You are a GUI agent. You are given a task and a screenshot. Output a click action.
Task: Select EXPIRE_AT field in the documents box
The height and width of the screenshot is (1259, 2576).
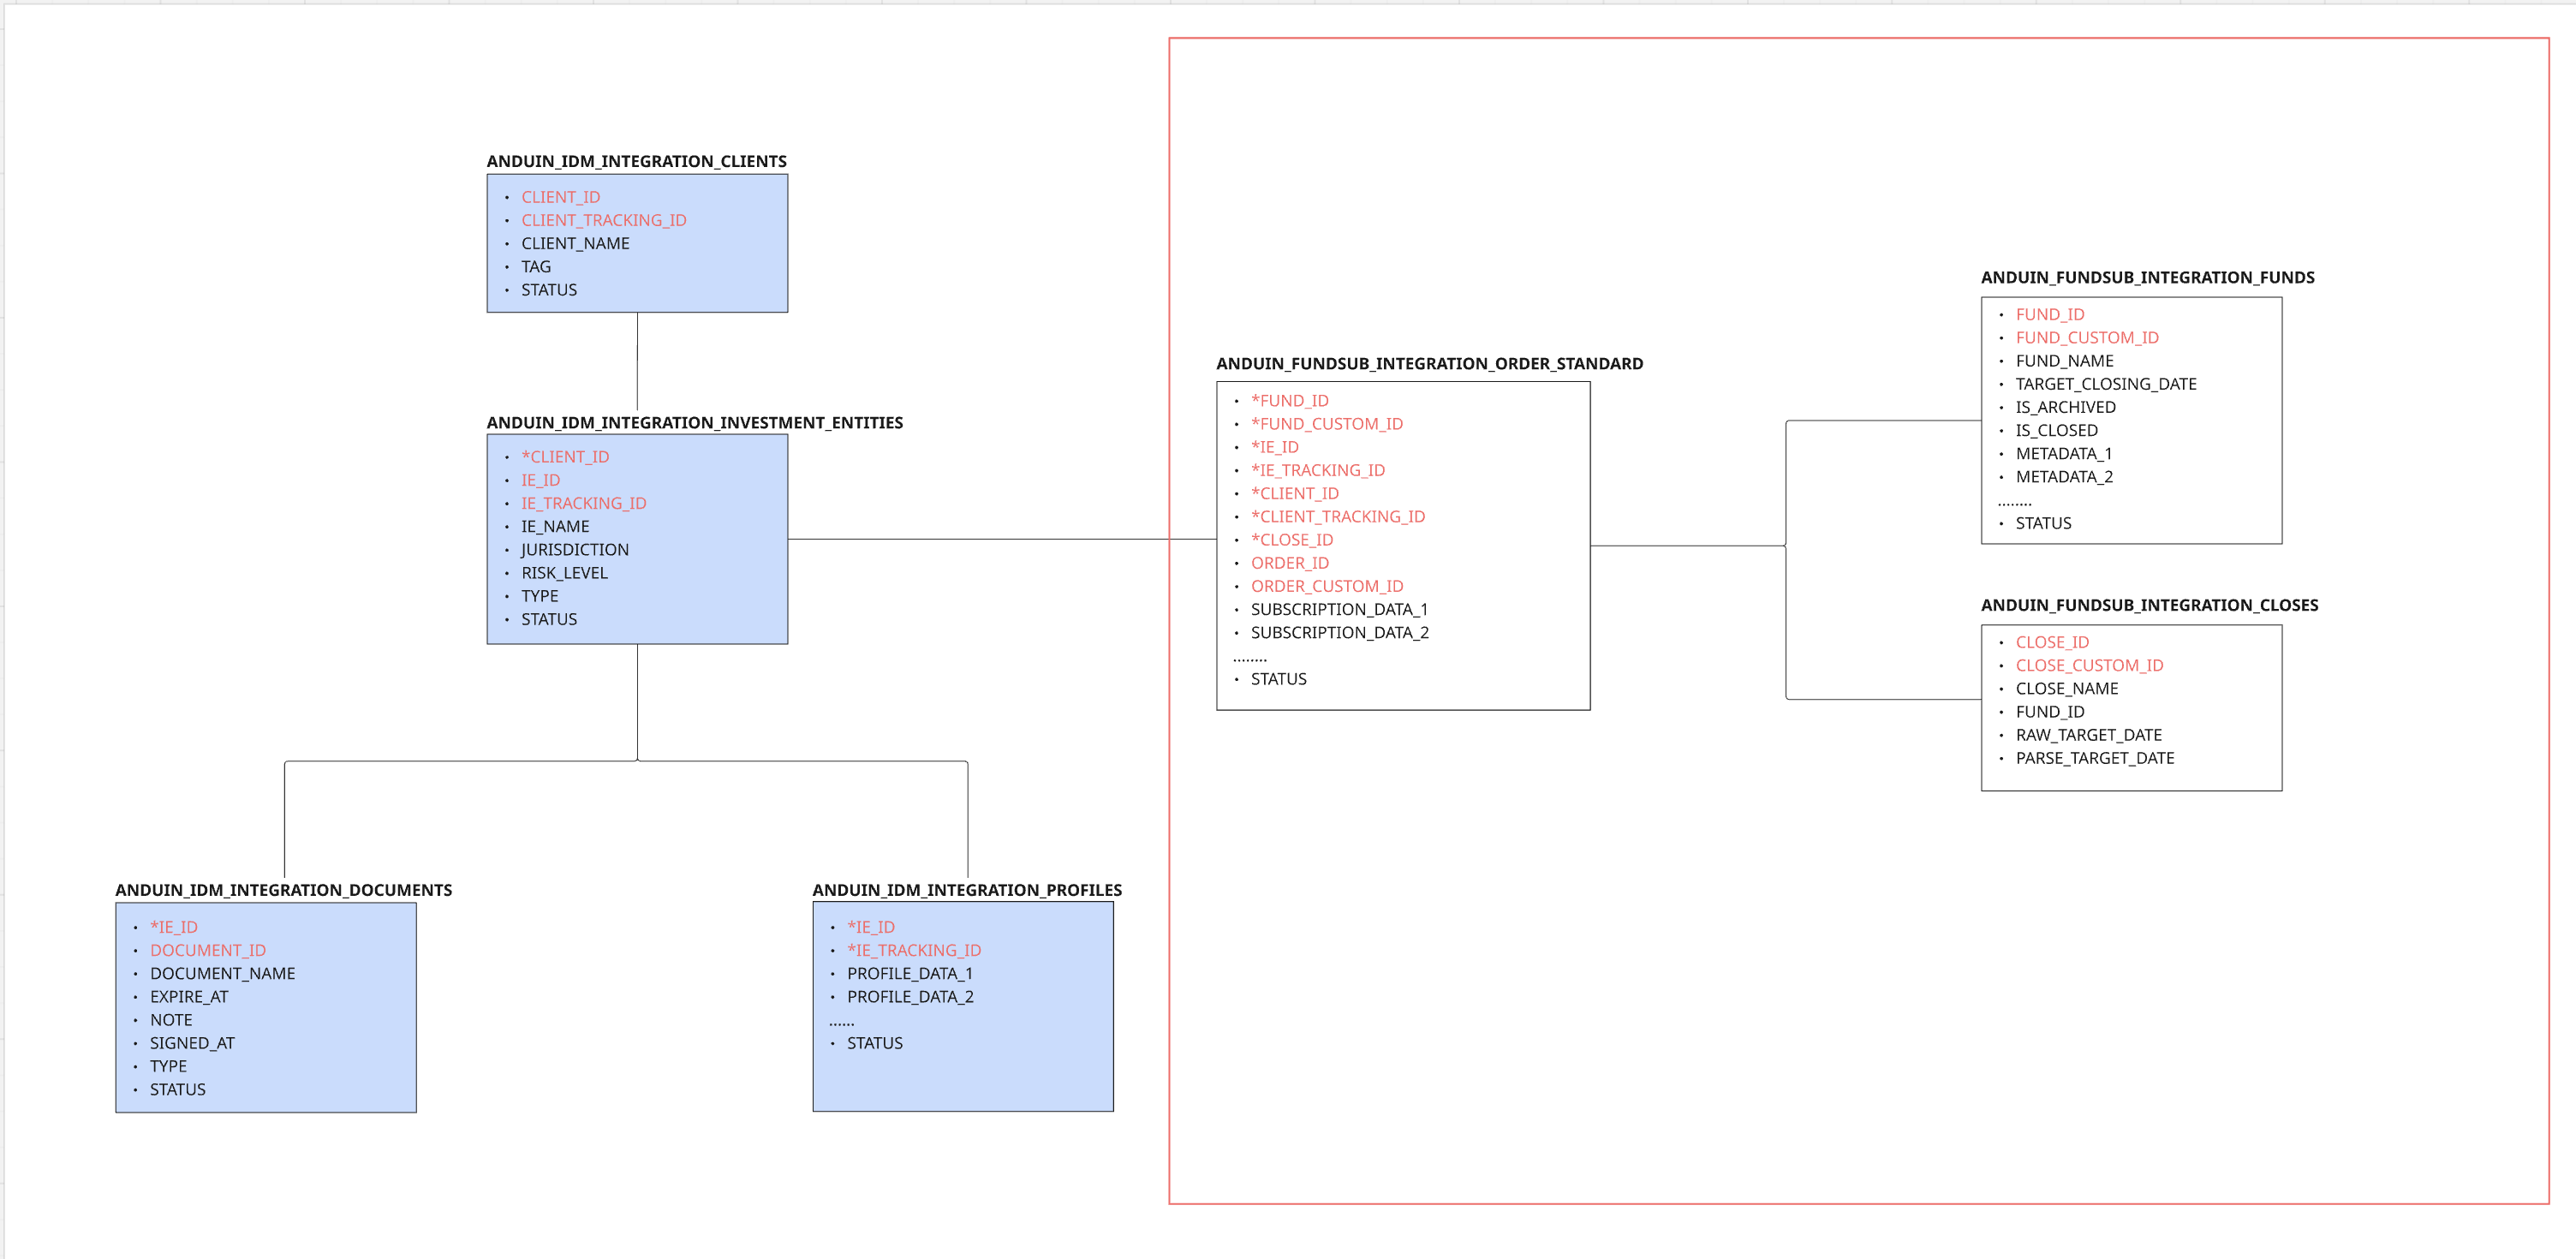[188, 996]
